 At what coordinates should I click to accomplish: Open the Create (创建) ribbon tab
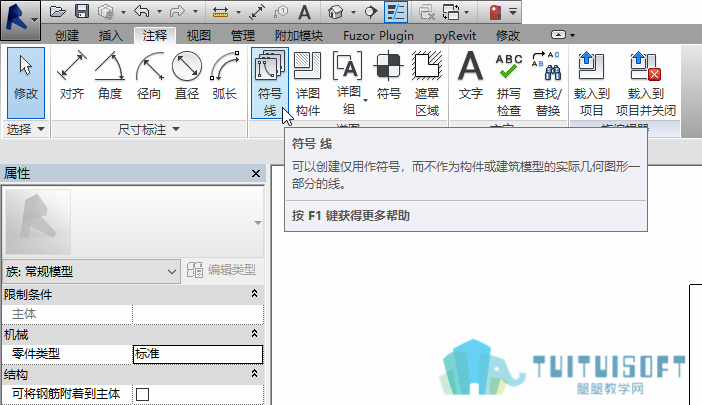pos(67,35)
